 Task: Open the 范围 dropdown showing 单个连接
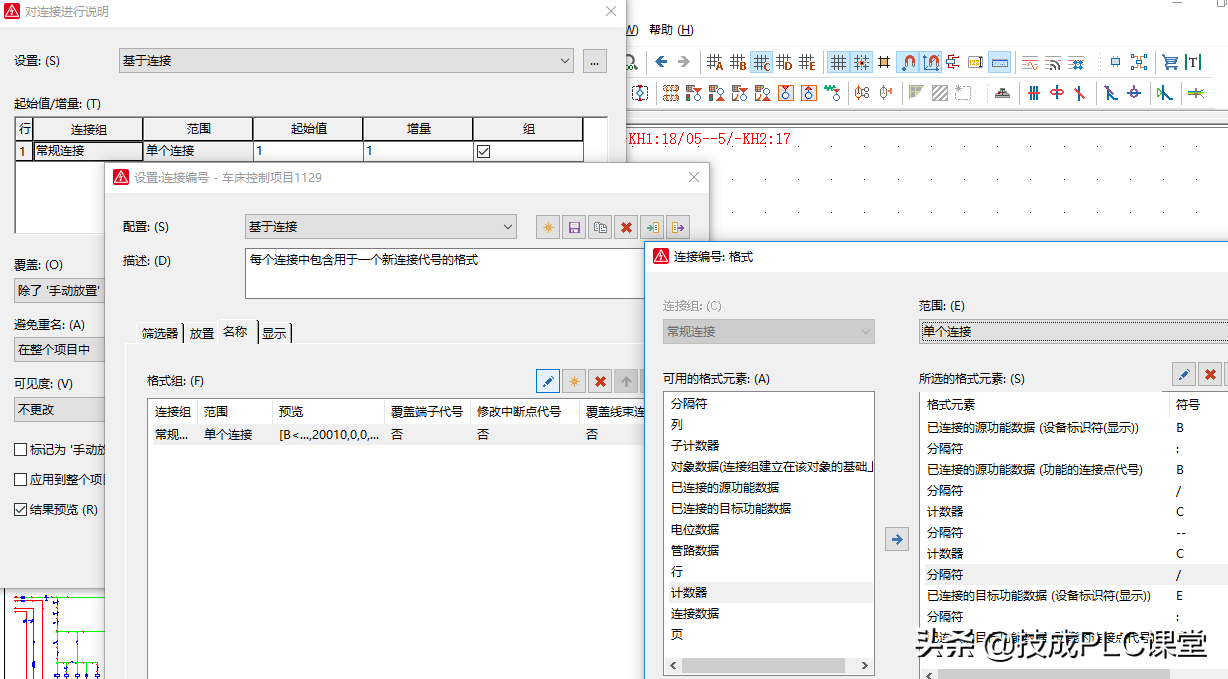[x=1070, y=331]
